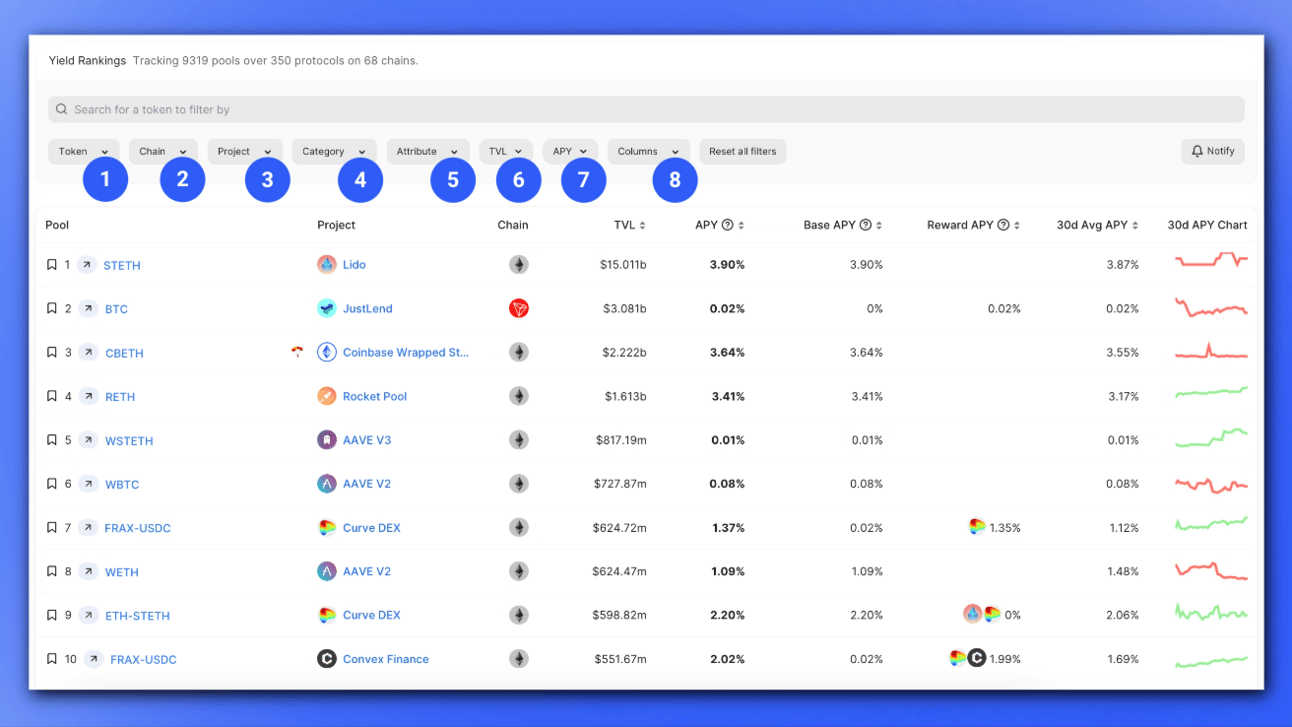Screen dimensions: 1292x727
Task: Click Reset all filters
Action: tap(743, 152)
